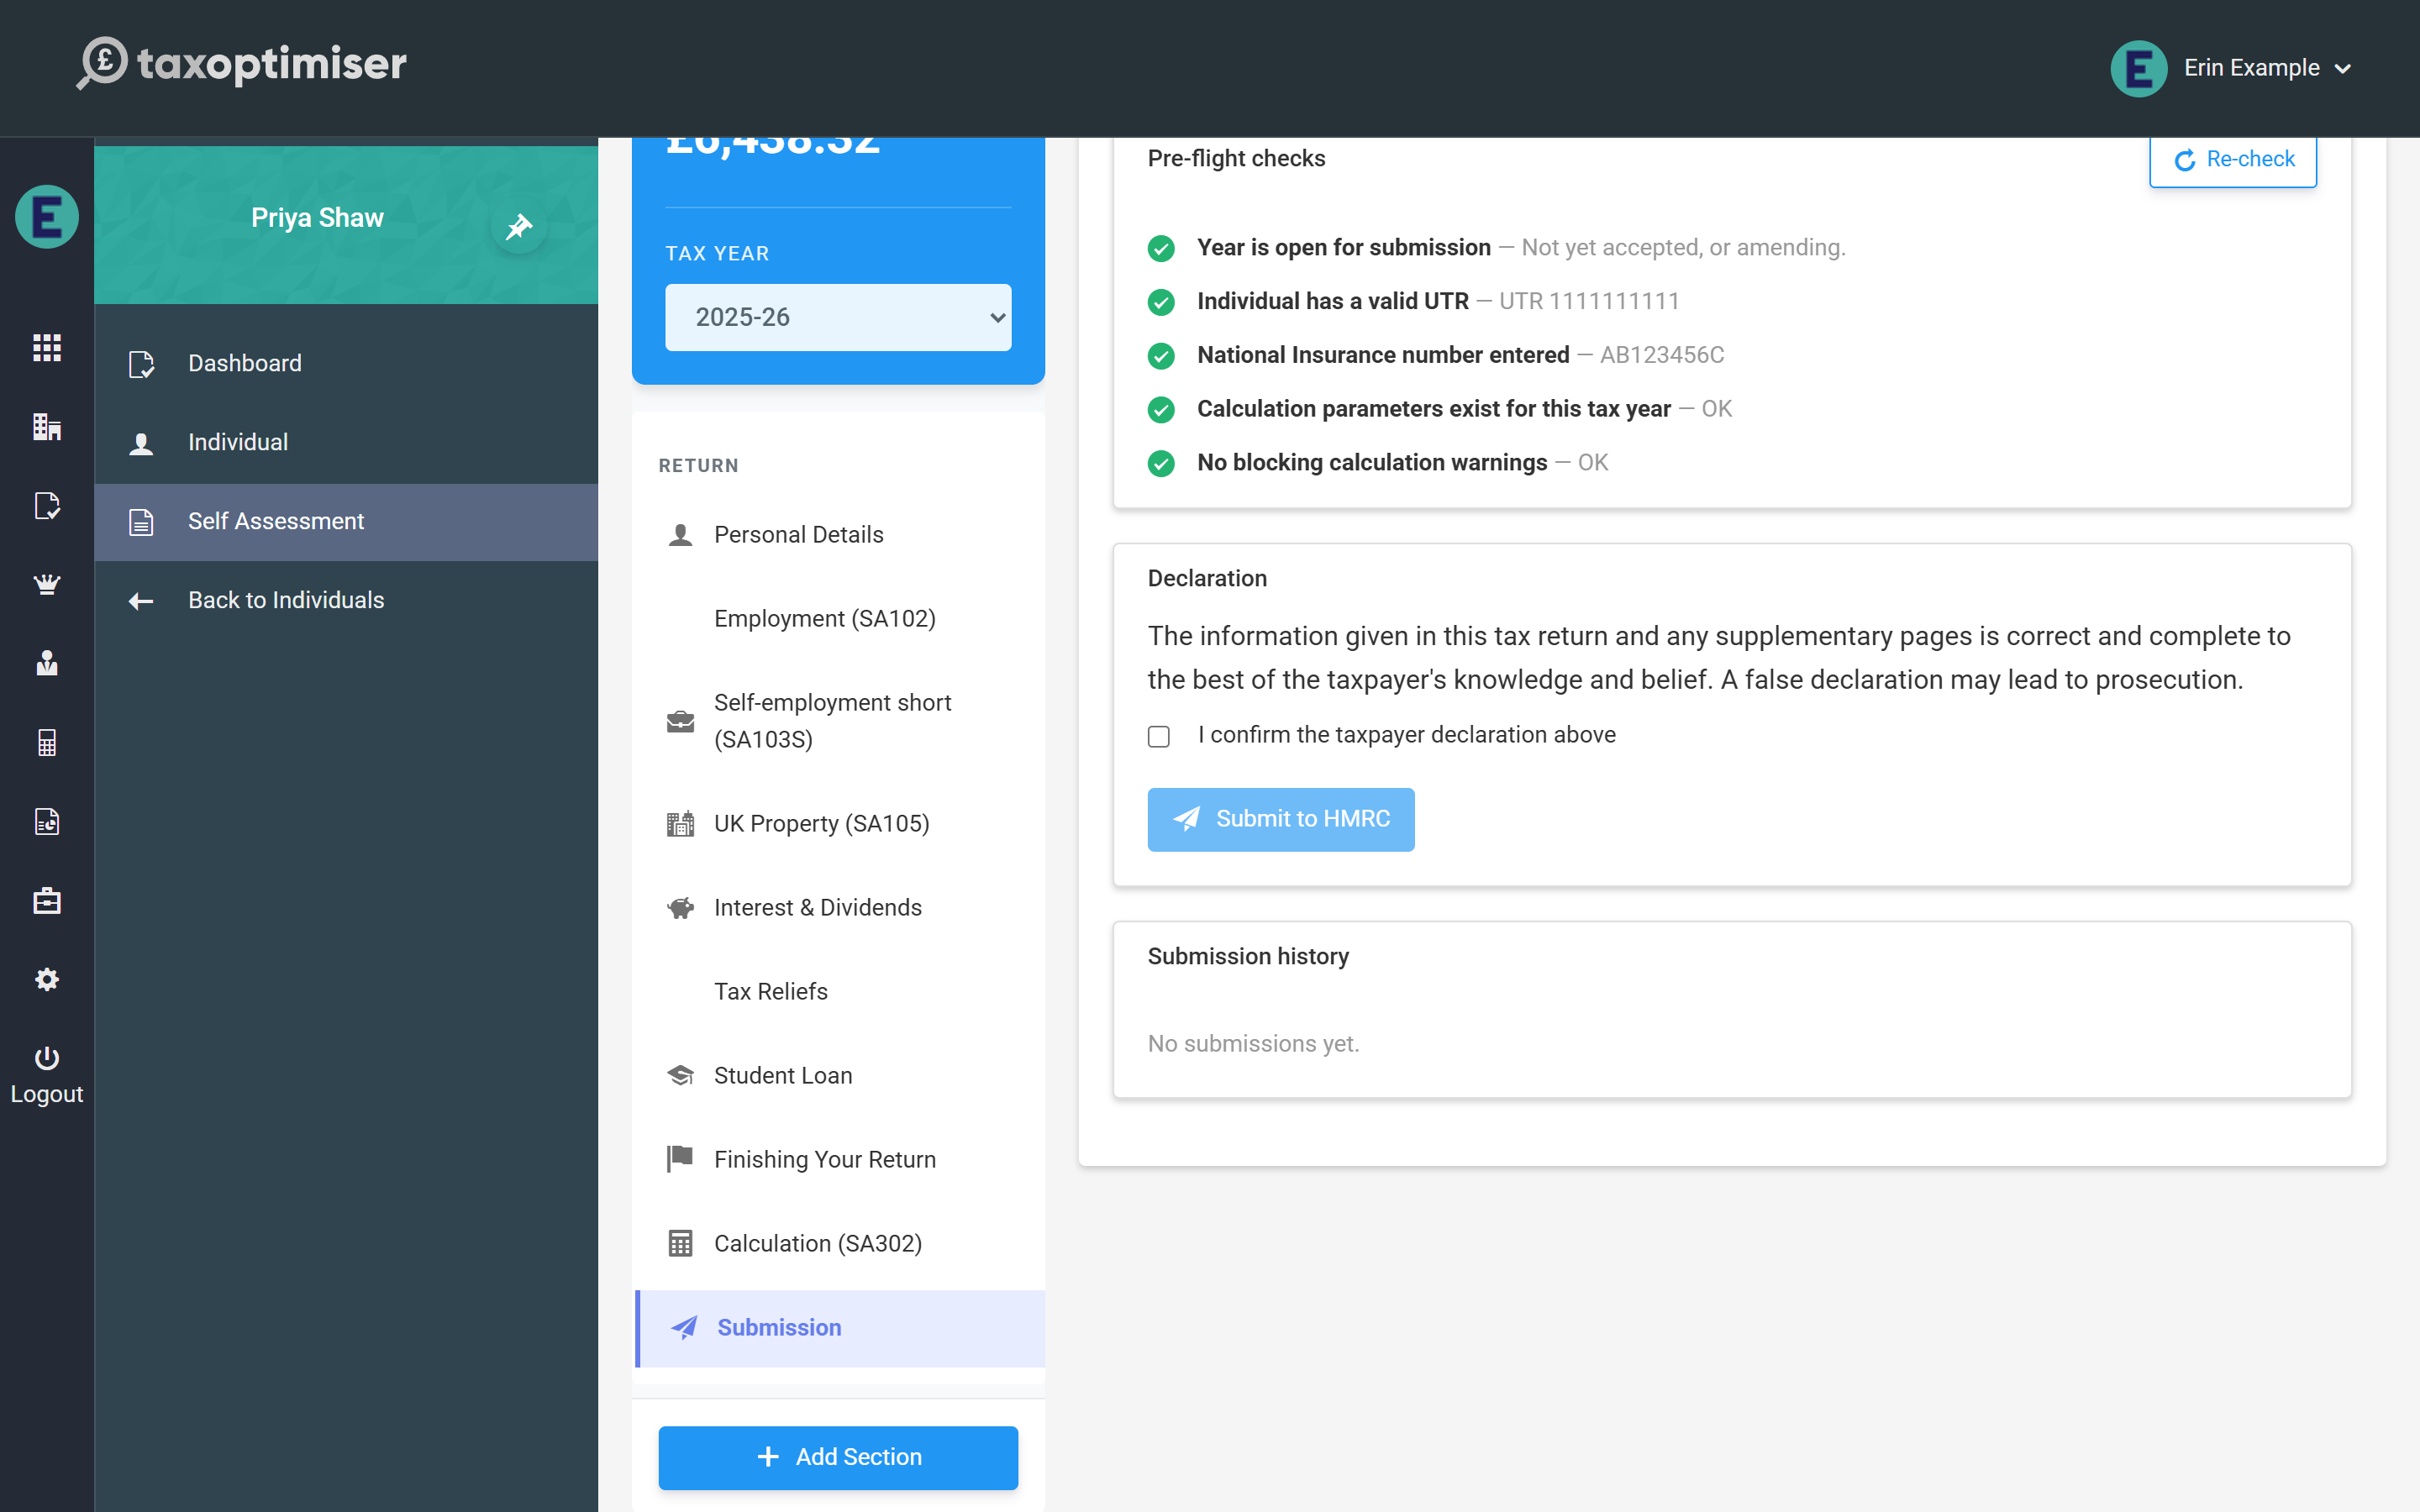This screenshot has height=1512, width=2420.
Task: Click the Interest & Dividends piggy bank icon
Action: [681, 908]
